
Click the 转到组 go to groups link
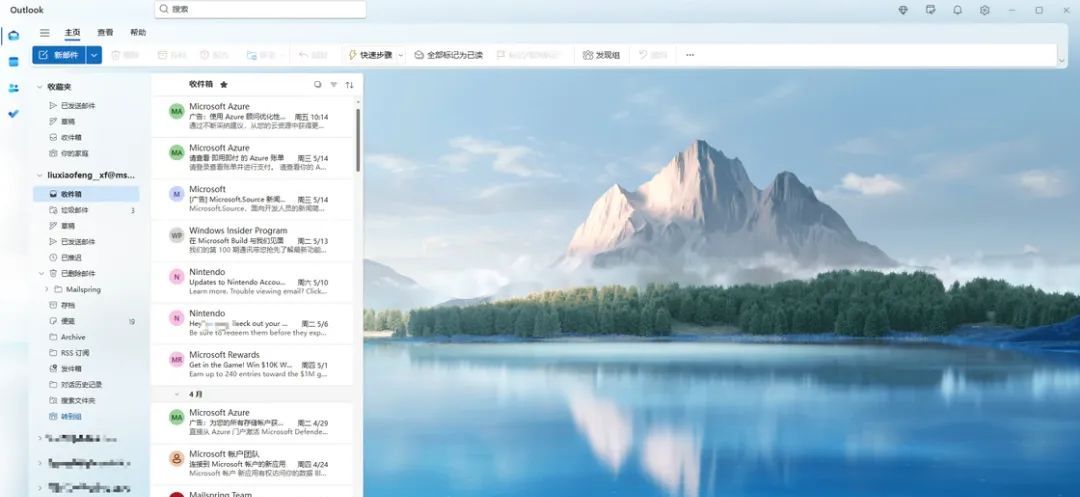[x=71, y=416]
